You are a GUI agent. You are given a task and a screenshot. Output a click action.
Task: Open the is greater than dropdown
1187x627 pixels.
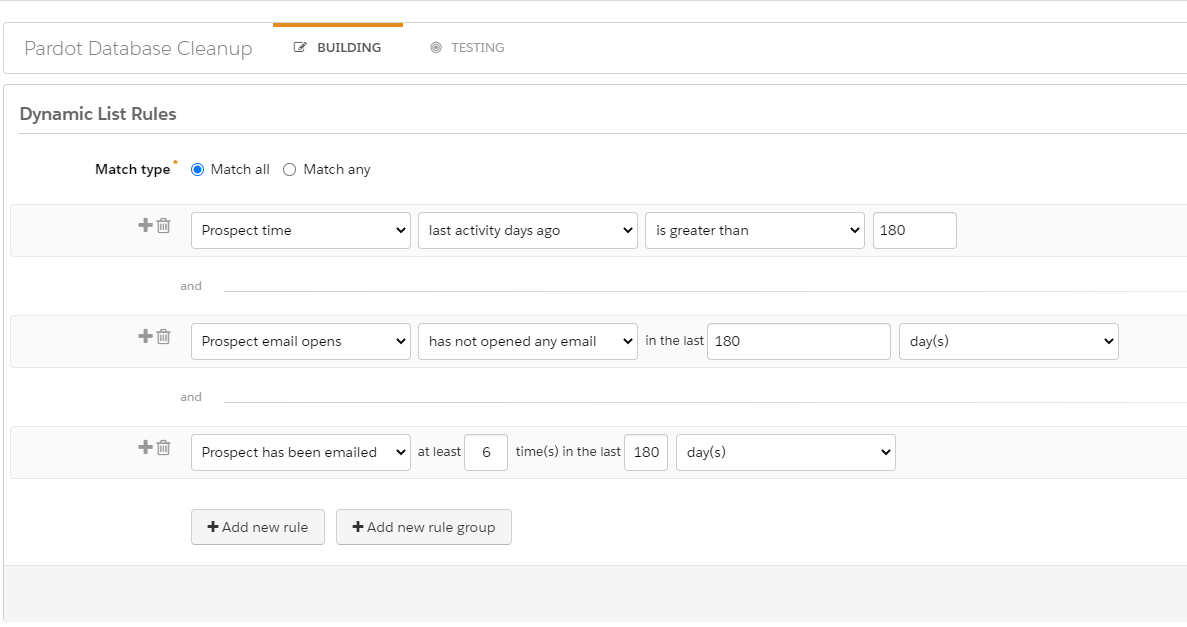(x=755, y=230)
